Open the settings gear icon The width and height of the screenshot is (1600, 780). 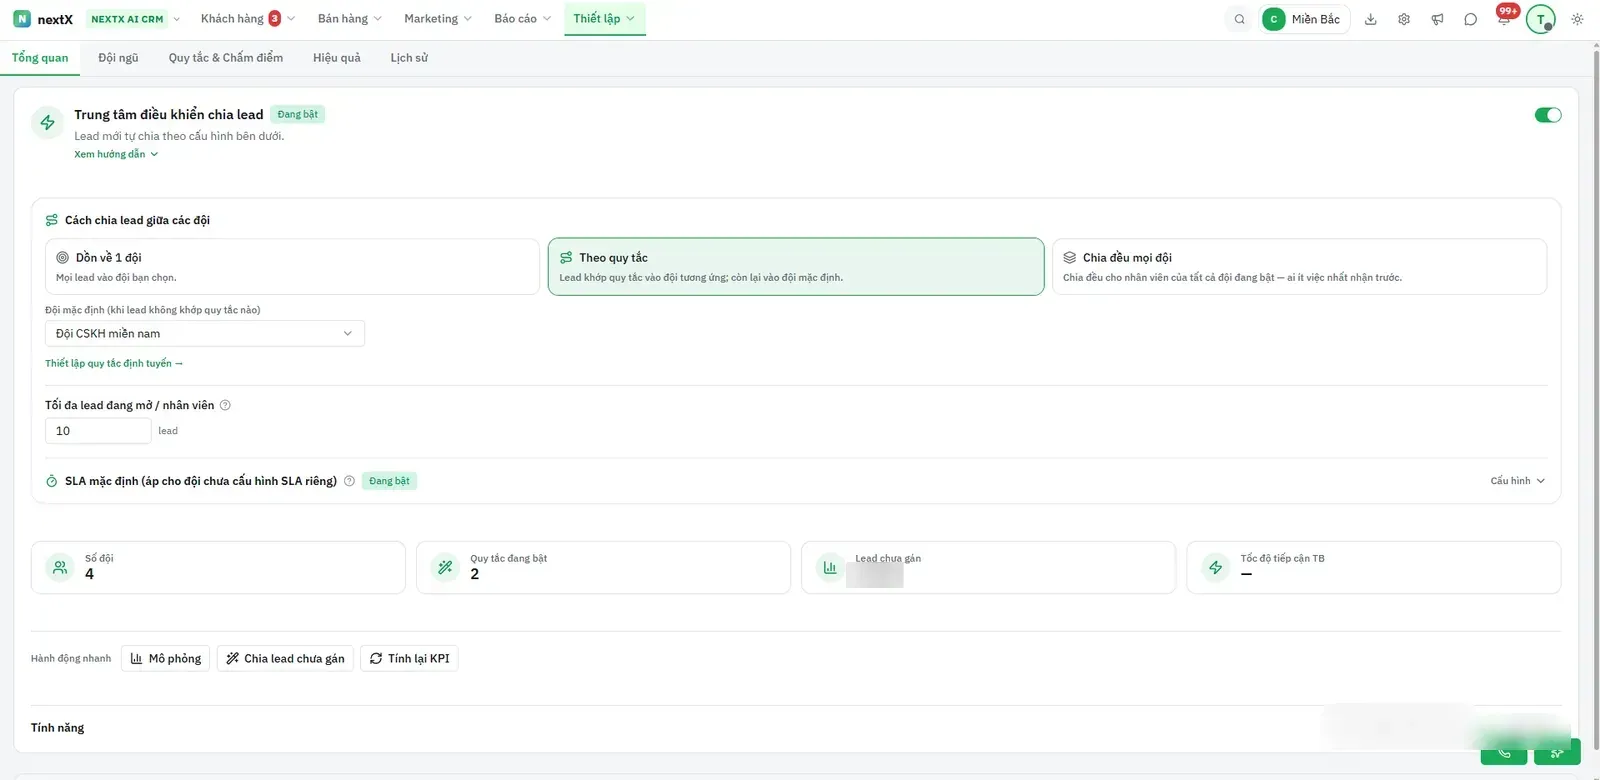pos(1404,19)
